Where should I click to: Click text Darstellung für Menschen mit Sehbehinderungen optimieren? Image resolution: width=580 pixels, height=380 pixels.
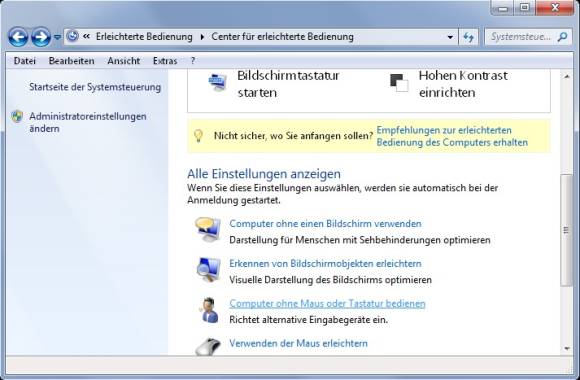[x=360, y=240]
